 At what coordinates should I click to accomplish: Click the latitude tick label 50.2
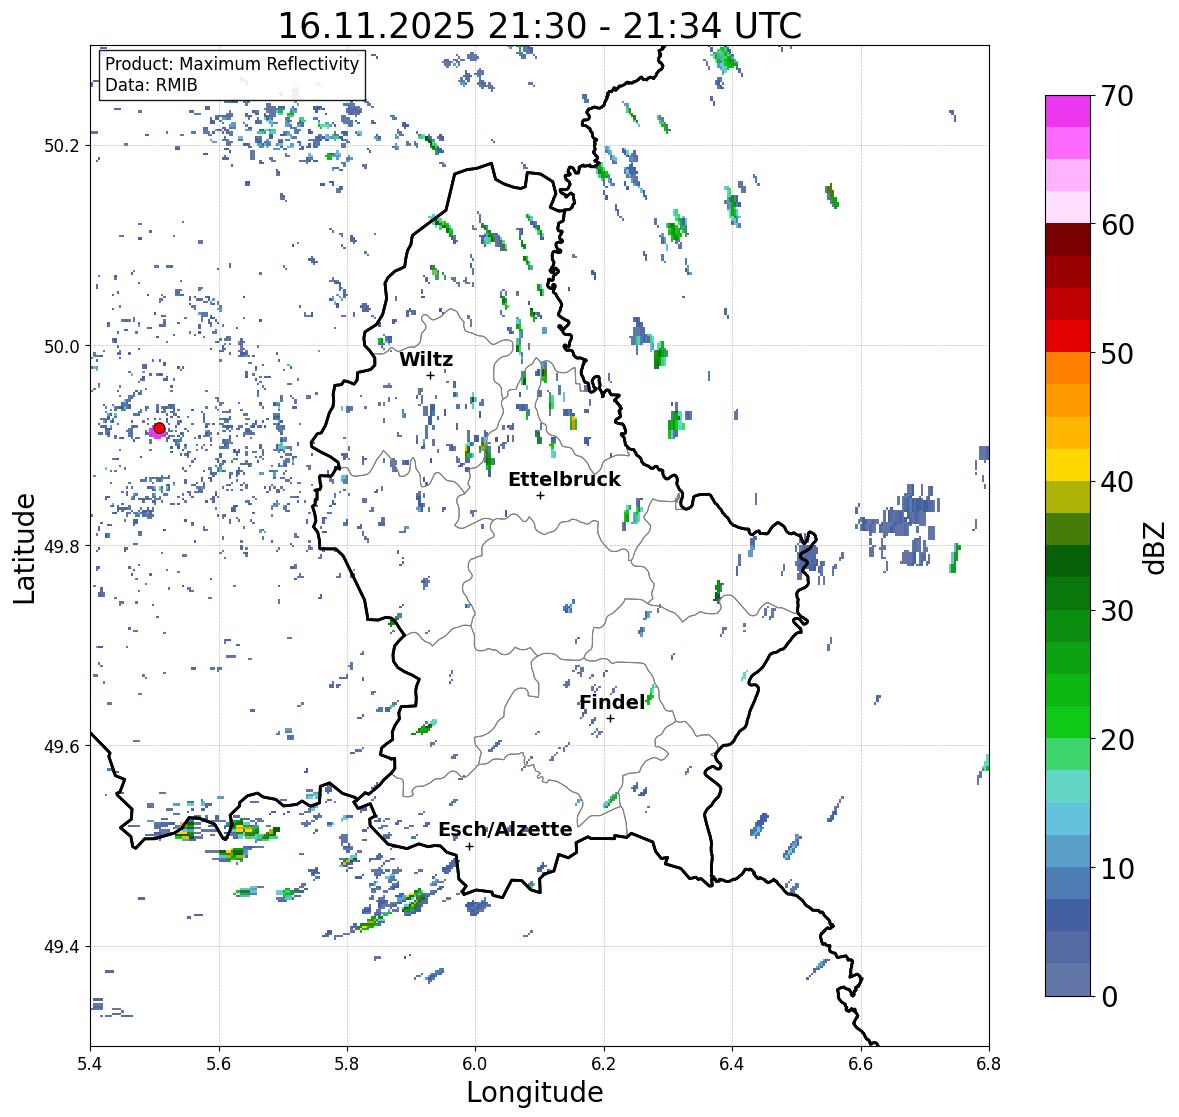(x=62, y=146)
